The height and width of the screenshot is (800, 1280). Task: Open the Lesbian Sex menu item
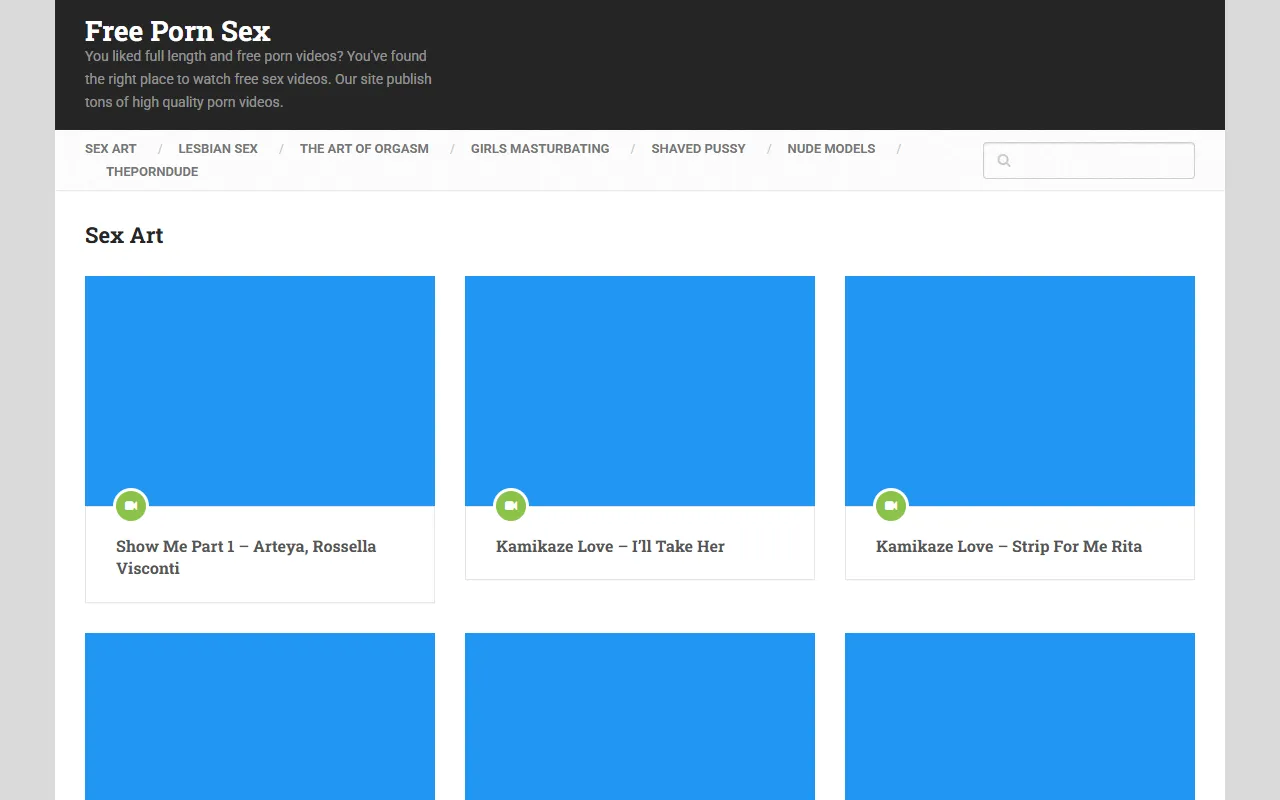pos(218,149)
